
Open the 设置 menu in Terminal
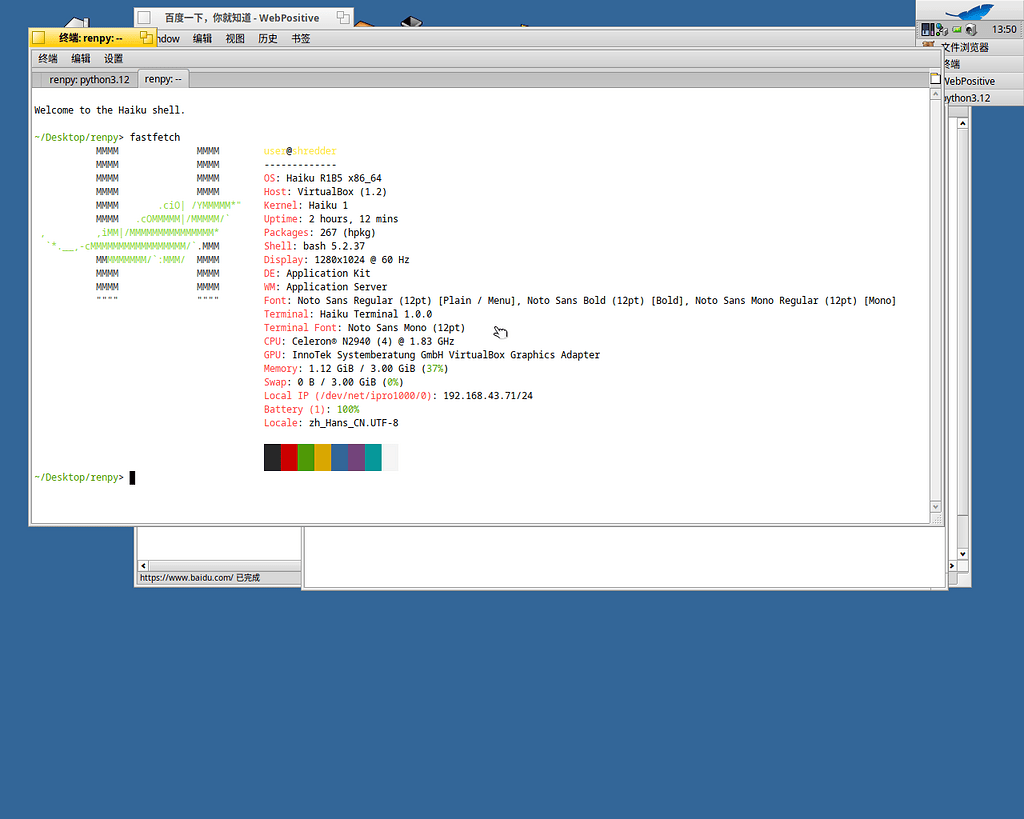pyautogui.click(x=113, y=58)
